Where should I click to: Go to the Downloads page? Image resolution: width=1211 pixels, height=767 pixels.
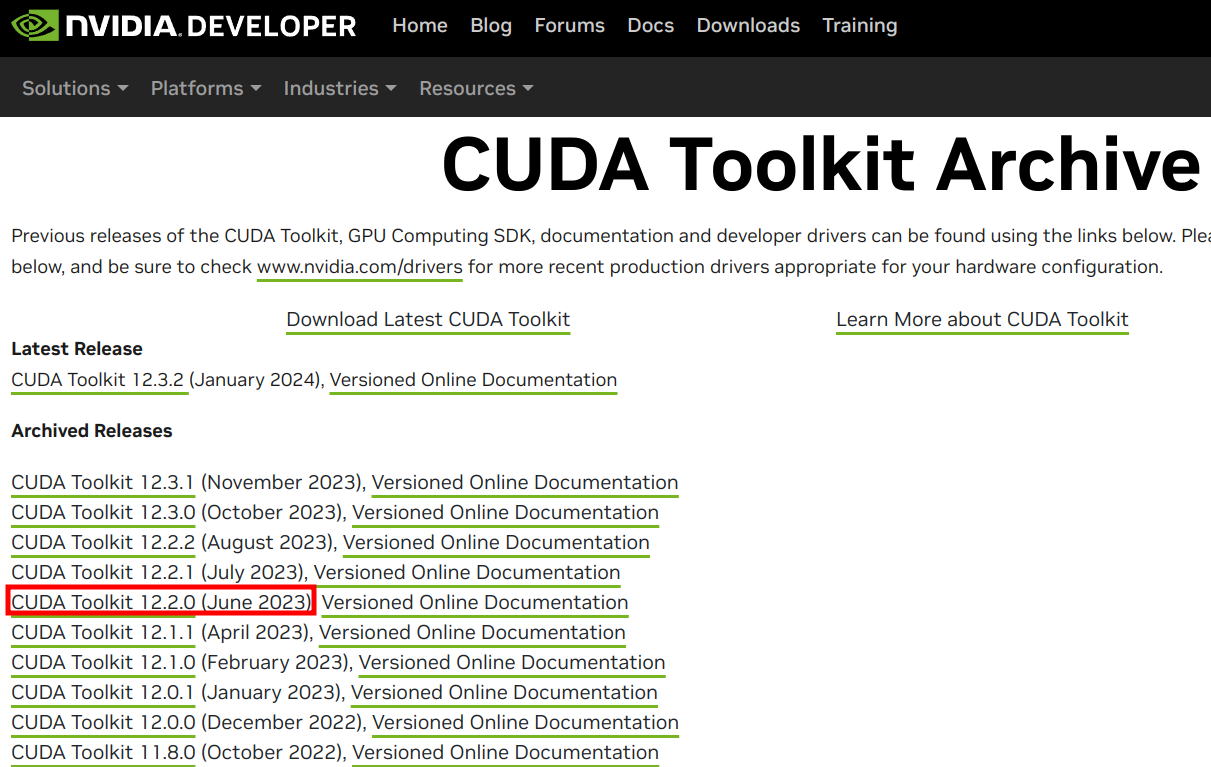[x=748, y=26]
